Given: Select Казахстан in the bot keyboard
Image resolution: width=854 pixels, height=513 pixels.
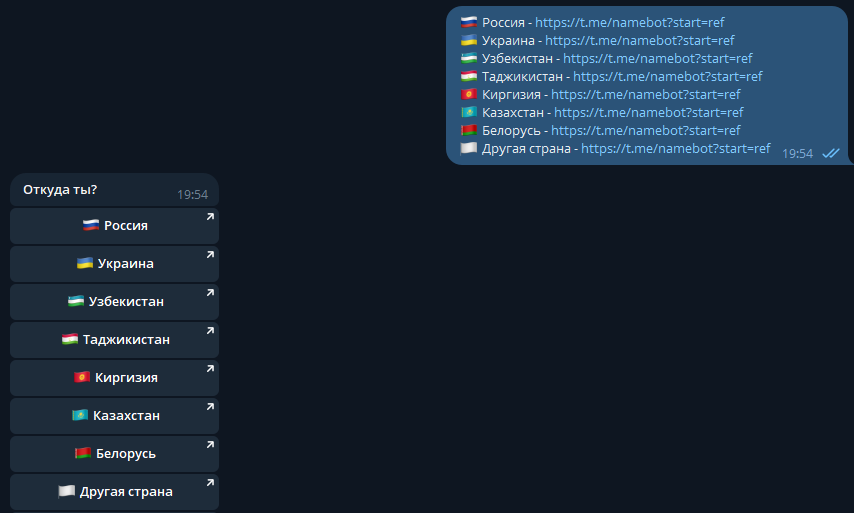Looking at the screenshot, I should click(x=114, y=416).
